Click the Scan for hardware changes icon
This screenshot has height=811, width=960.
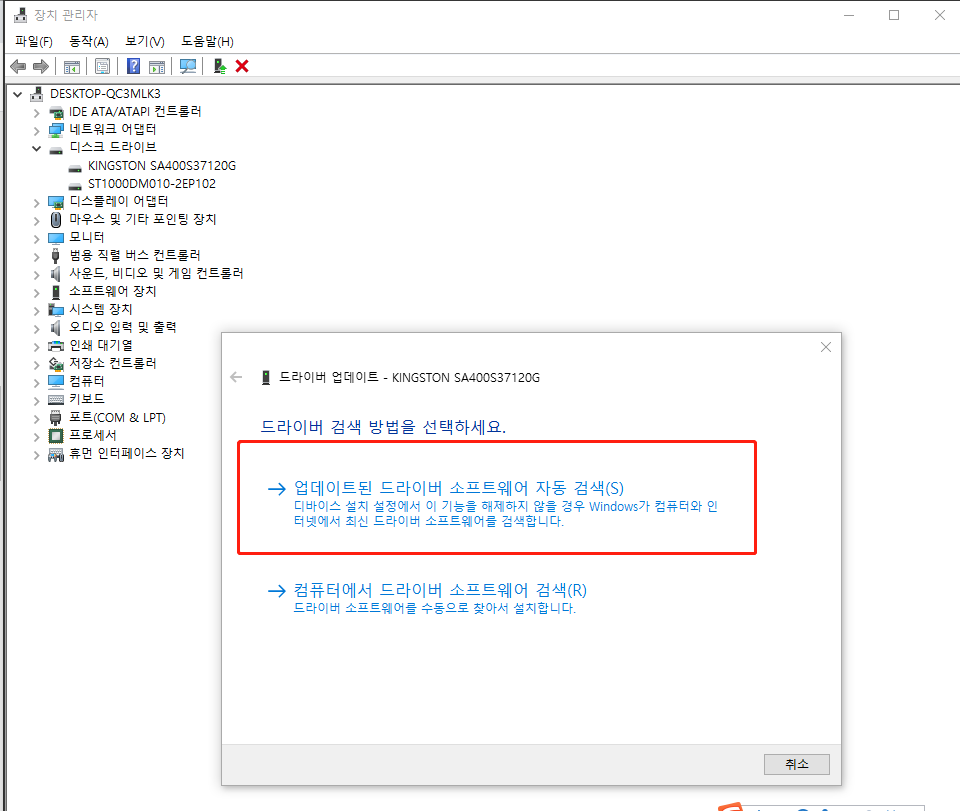click(x=190, y=66)
